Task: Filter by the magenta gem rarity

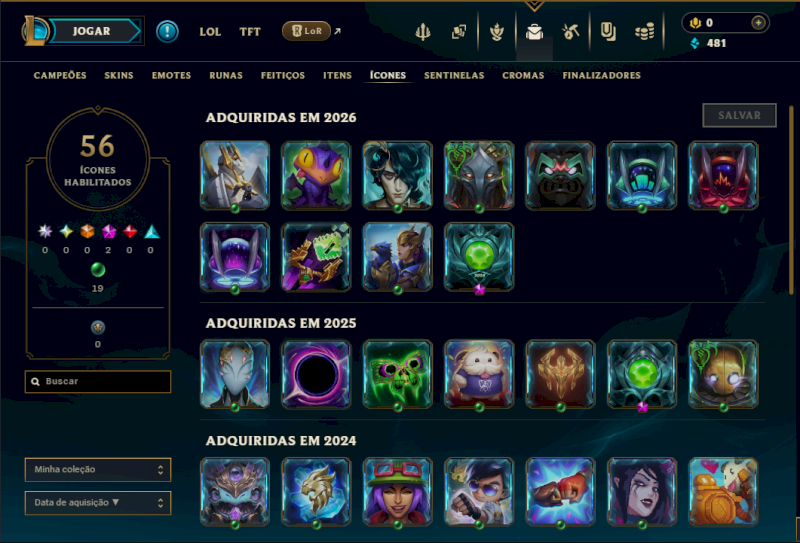Action: [109, 232]
